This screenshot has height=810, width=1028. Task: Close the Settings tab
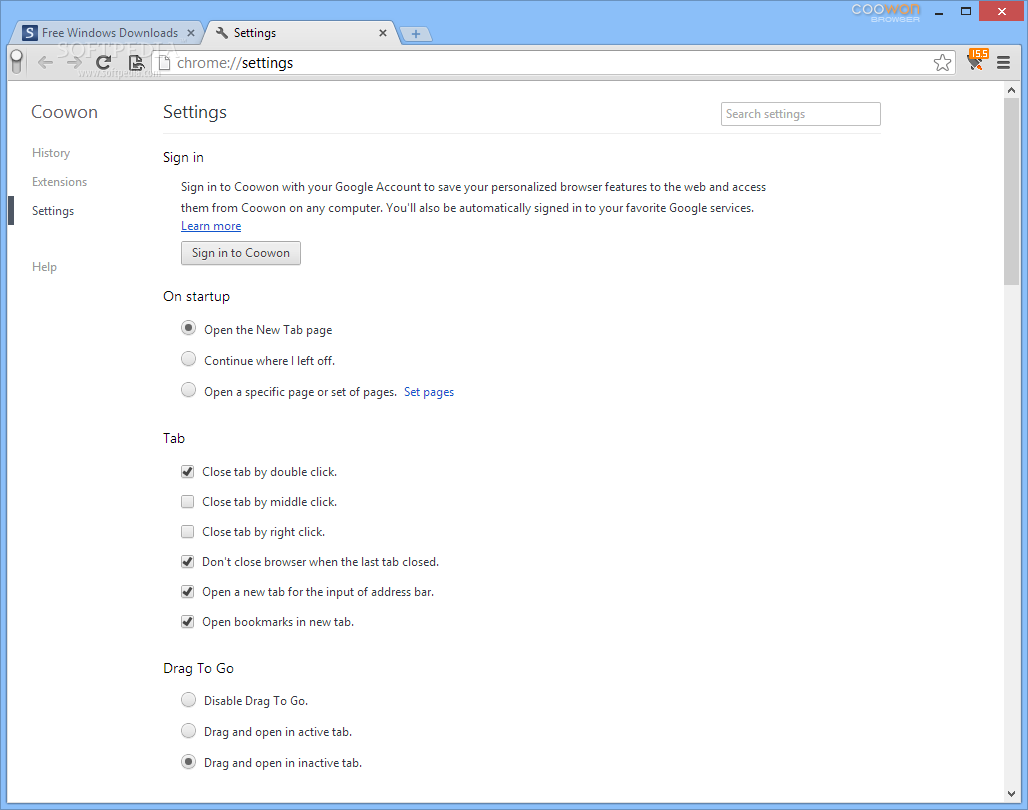383,33
